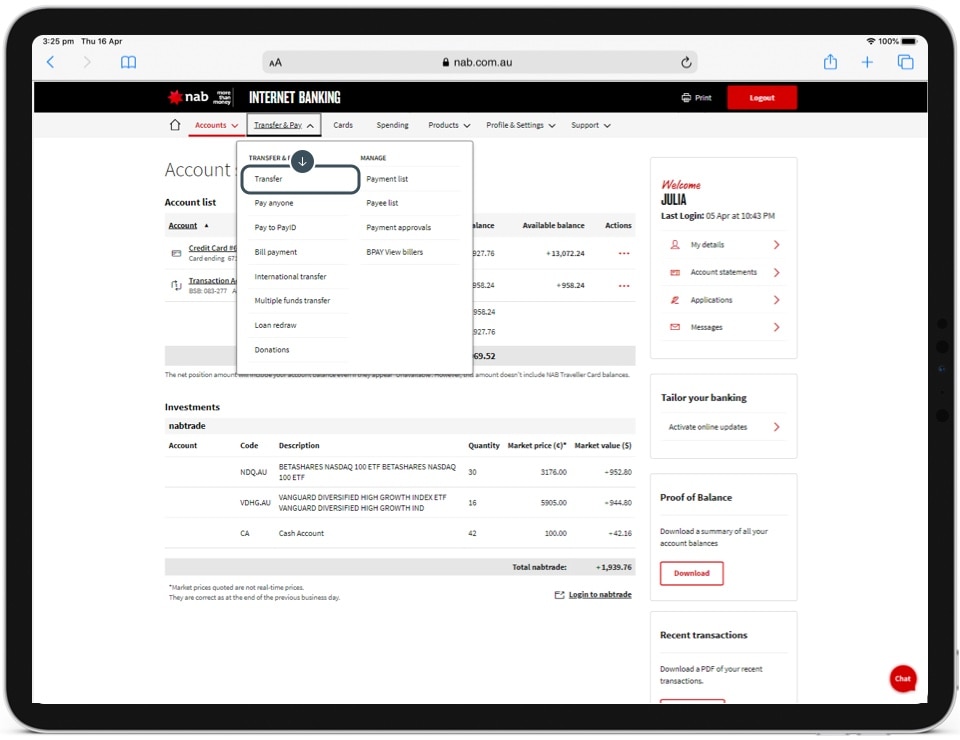This screenshot has height=740, width=960.
Task: Tap the Safari share icon
Action: pyautogui.click(x=830, y=62)
